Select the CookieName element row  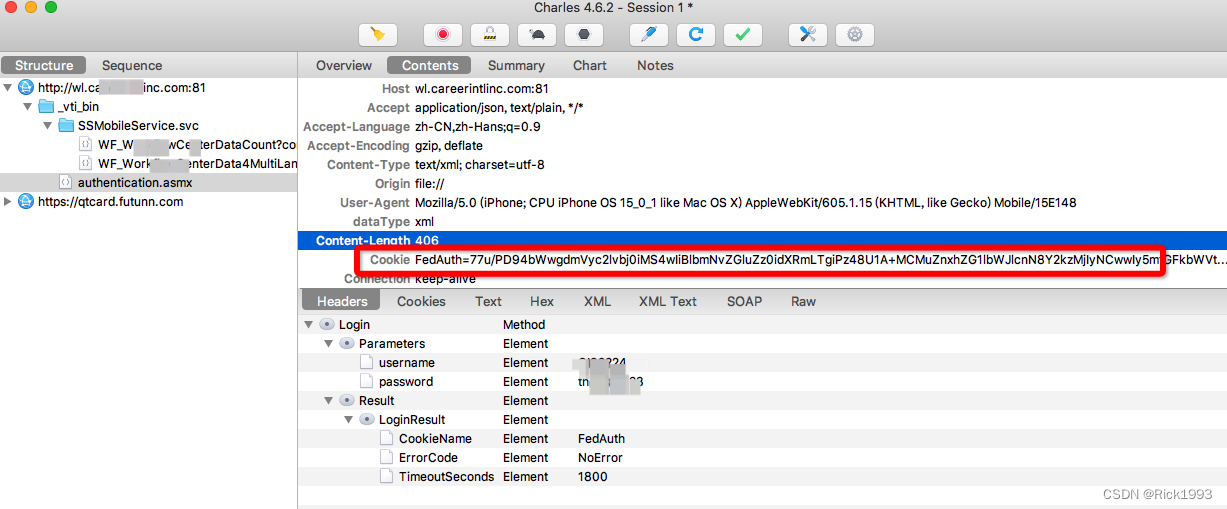762,439
